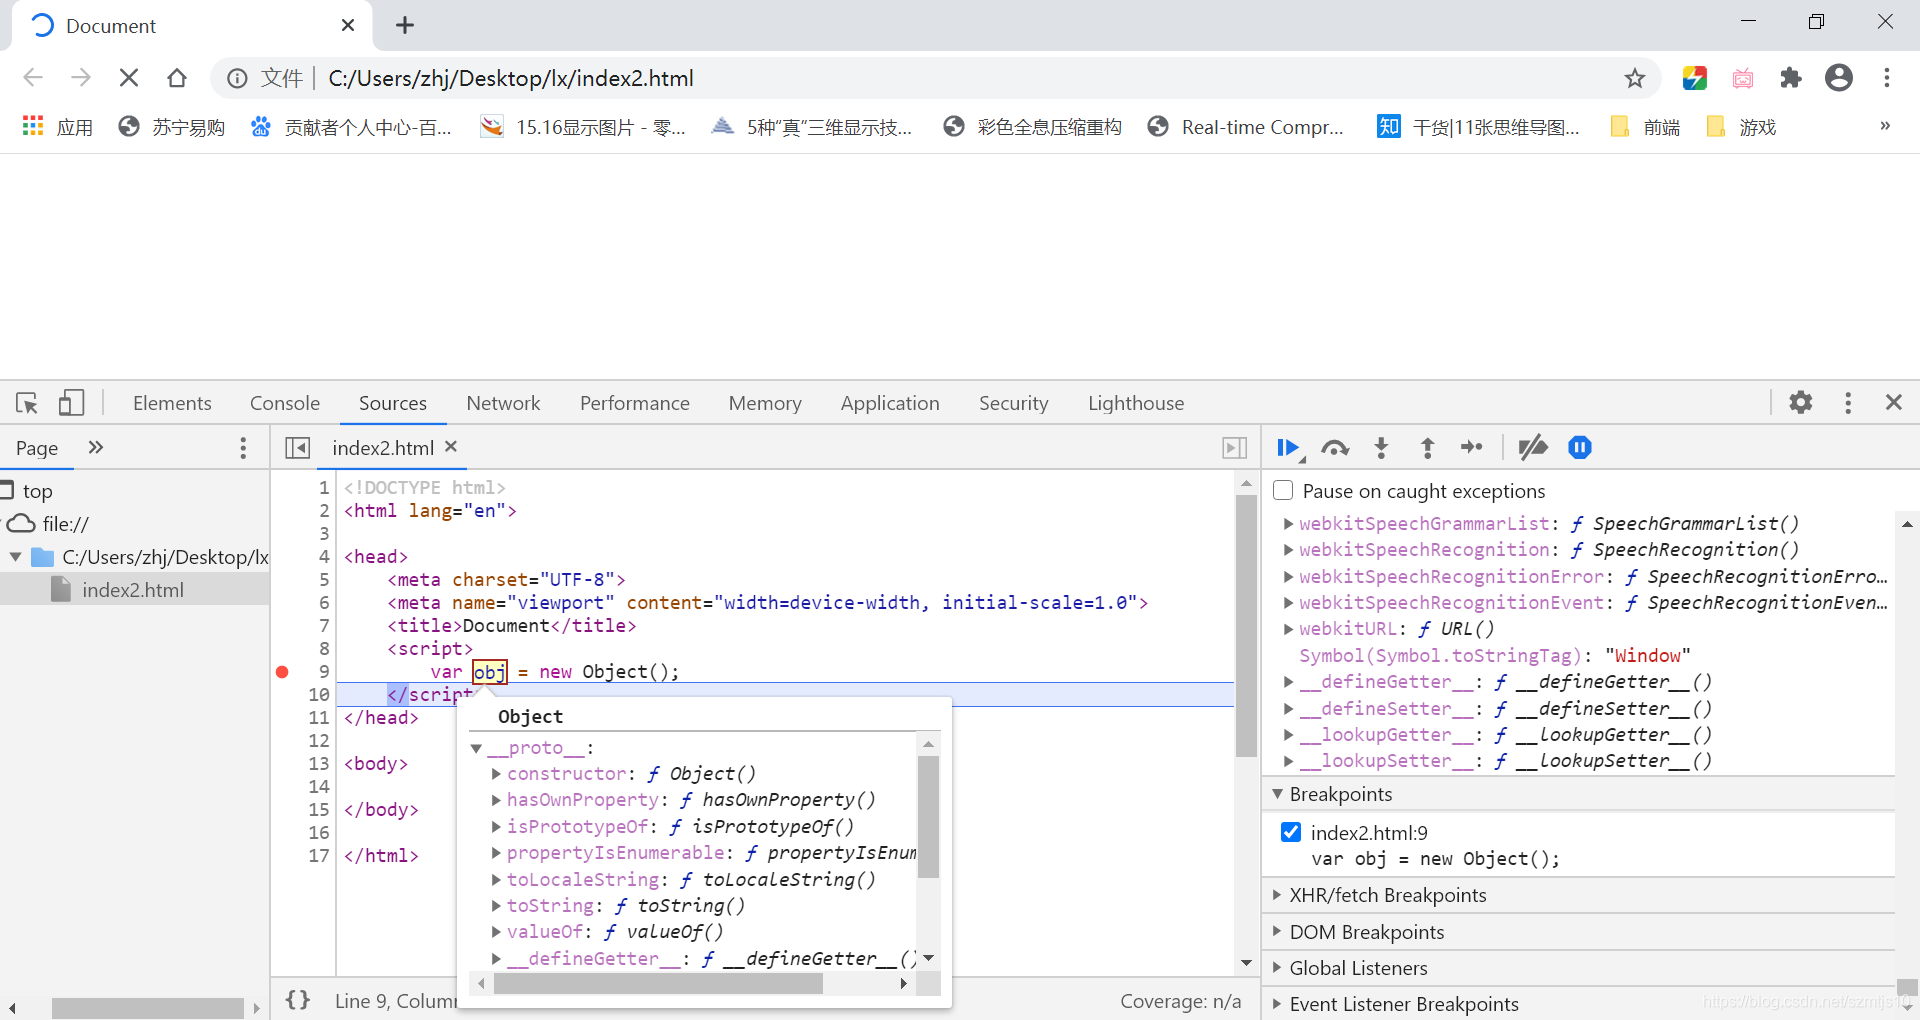Step over next function call

pyautogui.click(x=1335, y=448)
